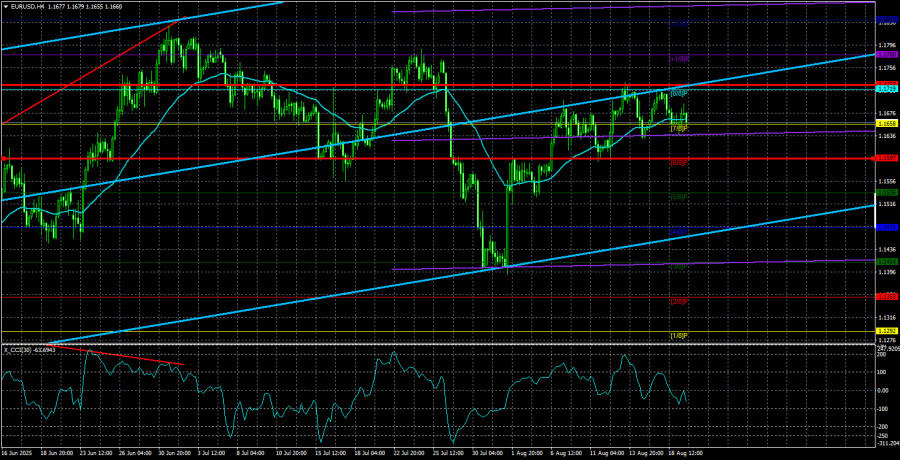Click the 23 Jun 12:00 time label

click(x=95, y=453)
